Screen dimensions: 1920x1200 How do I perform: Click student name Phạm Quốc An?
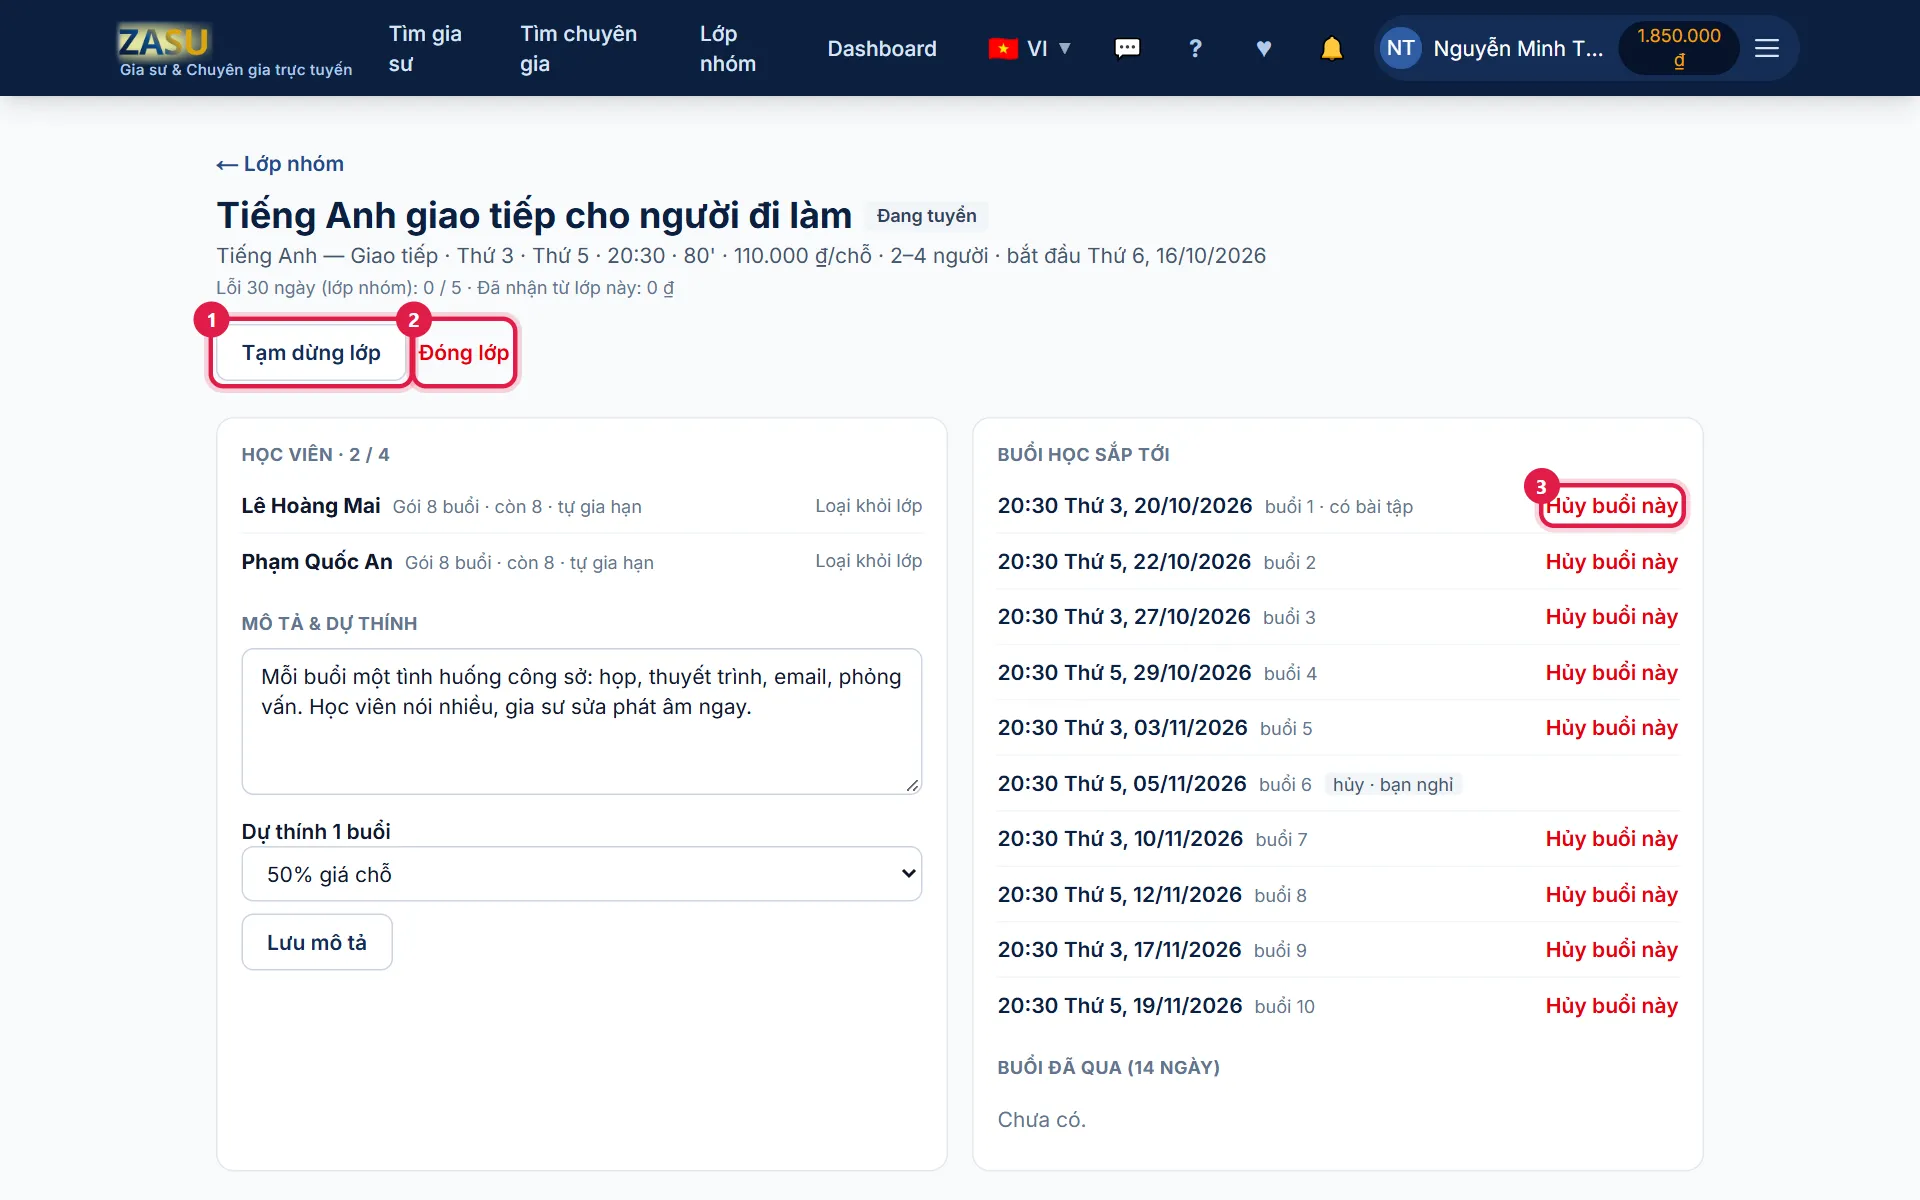tap(317, 562)
